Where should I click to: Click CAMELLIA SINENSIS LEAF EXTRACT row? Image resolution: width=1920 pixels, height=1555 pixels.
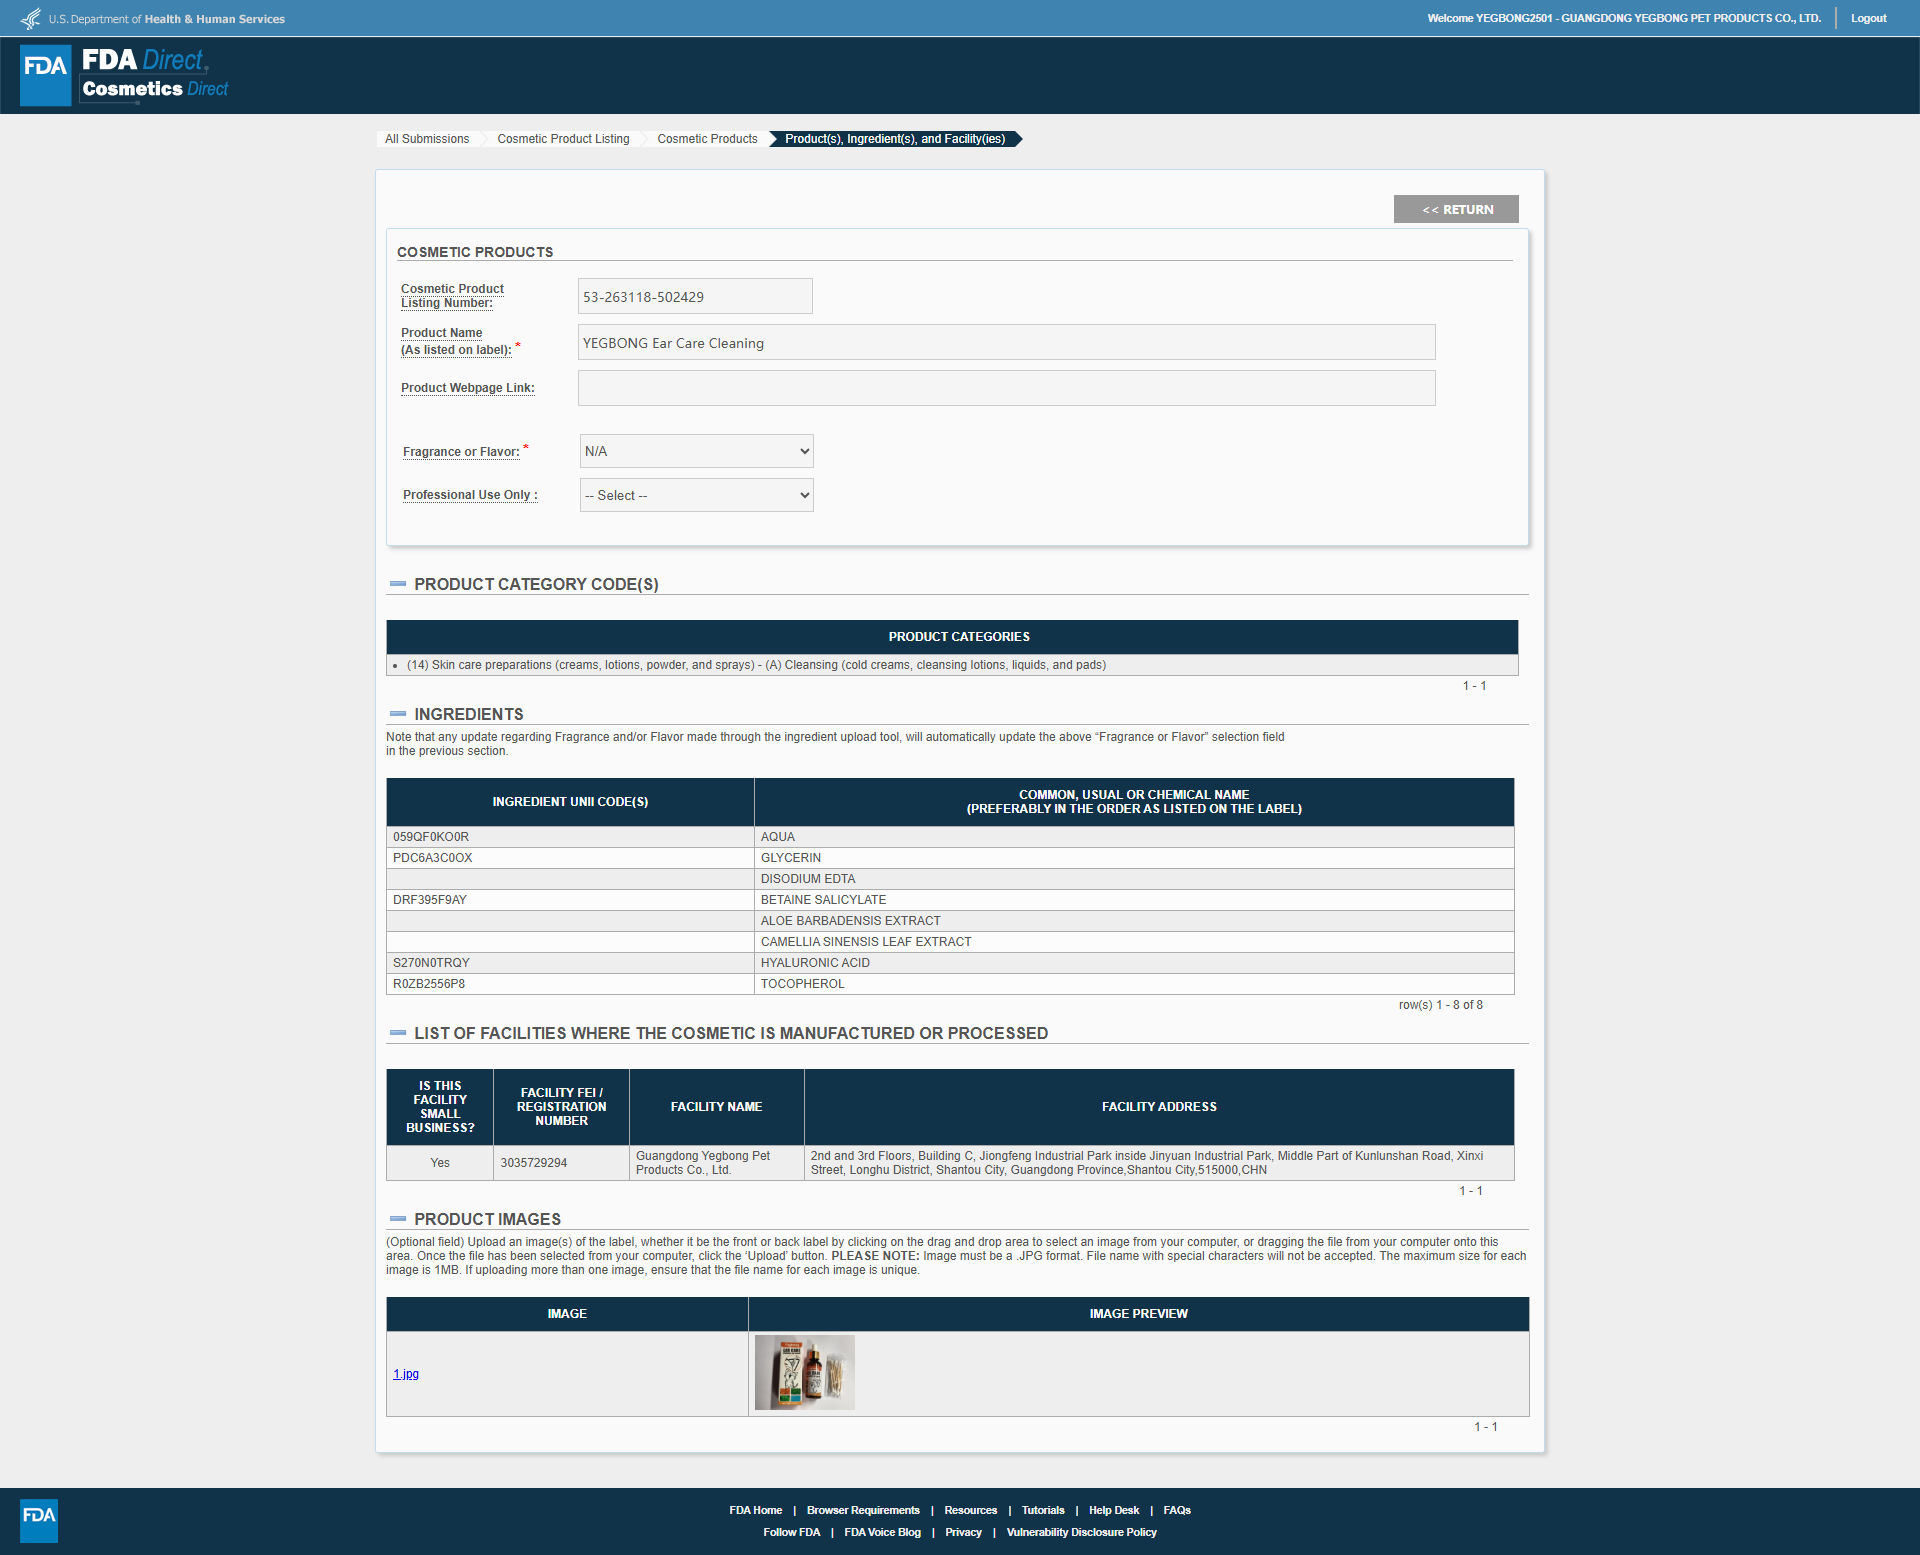pyautogui.click(x=950, y=942)
